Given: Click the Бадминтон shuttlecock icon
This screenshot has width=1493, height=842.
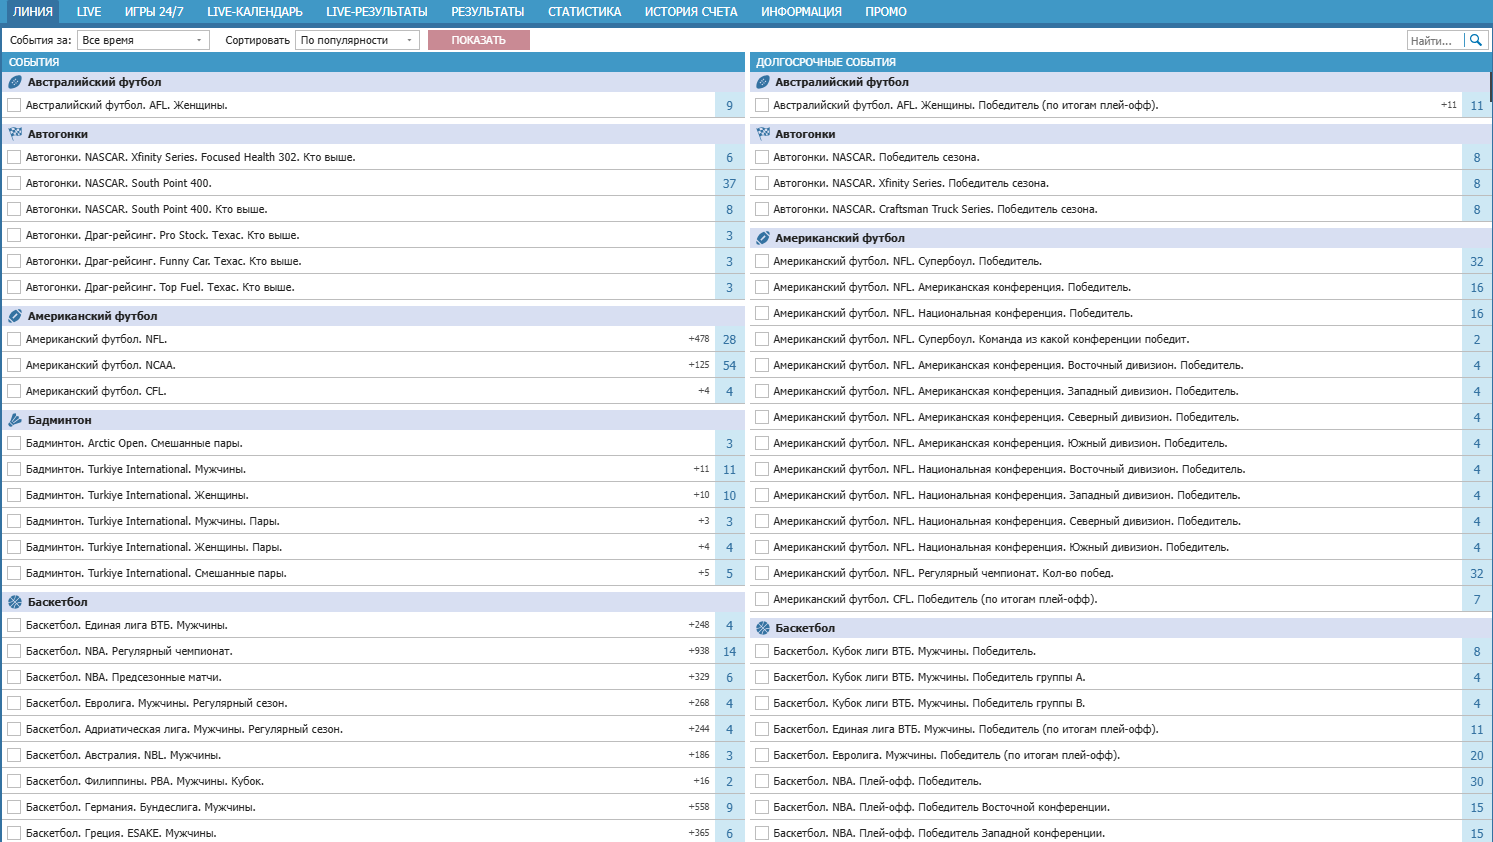Looking at the screenshot, I should [15, 420].
